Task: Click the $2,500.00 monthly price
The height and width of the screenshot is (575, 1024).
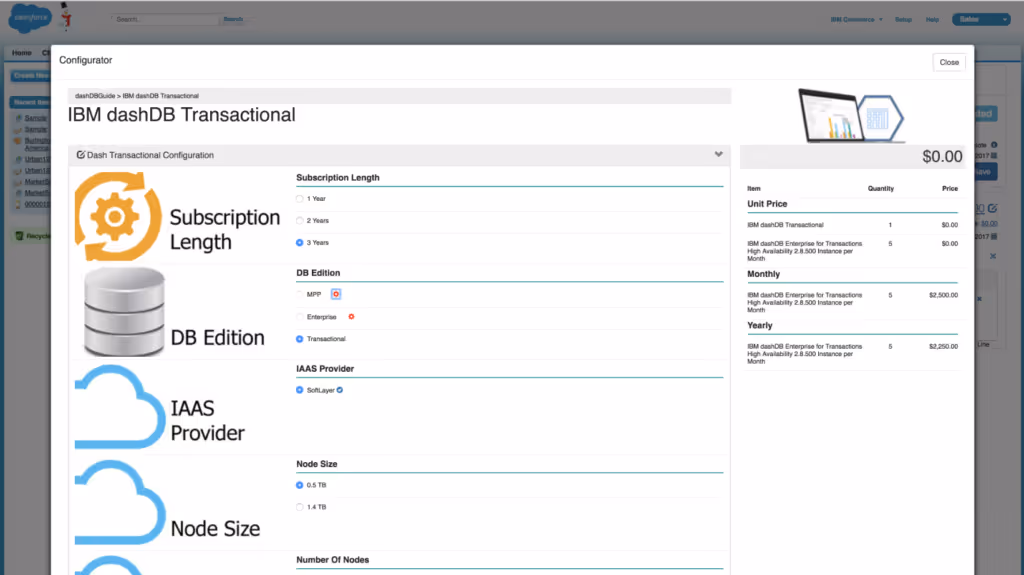Action: click(x=943, y=295)
